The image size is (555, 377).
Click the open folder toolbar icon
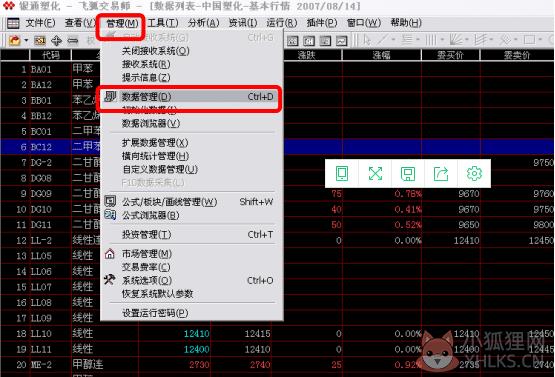[x=15, y=40]
